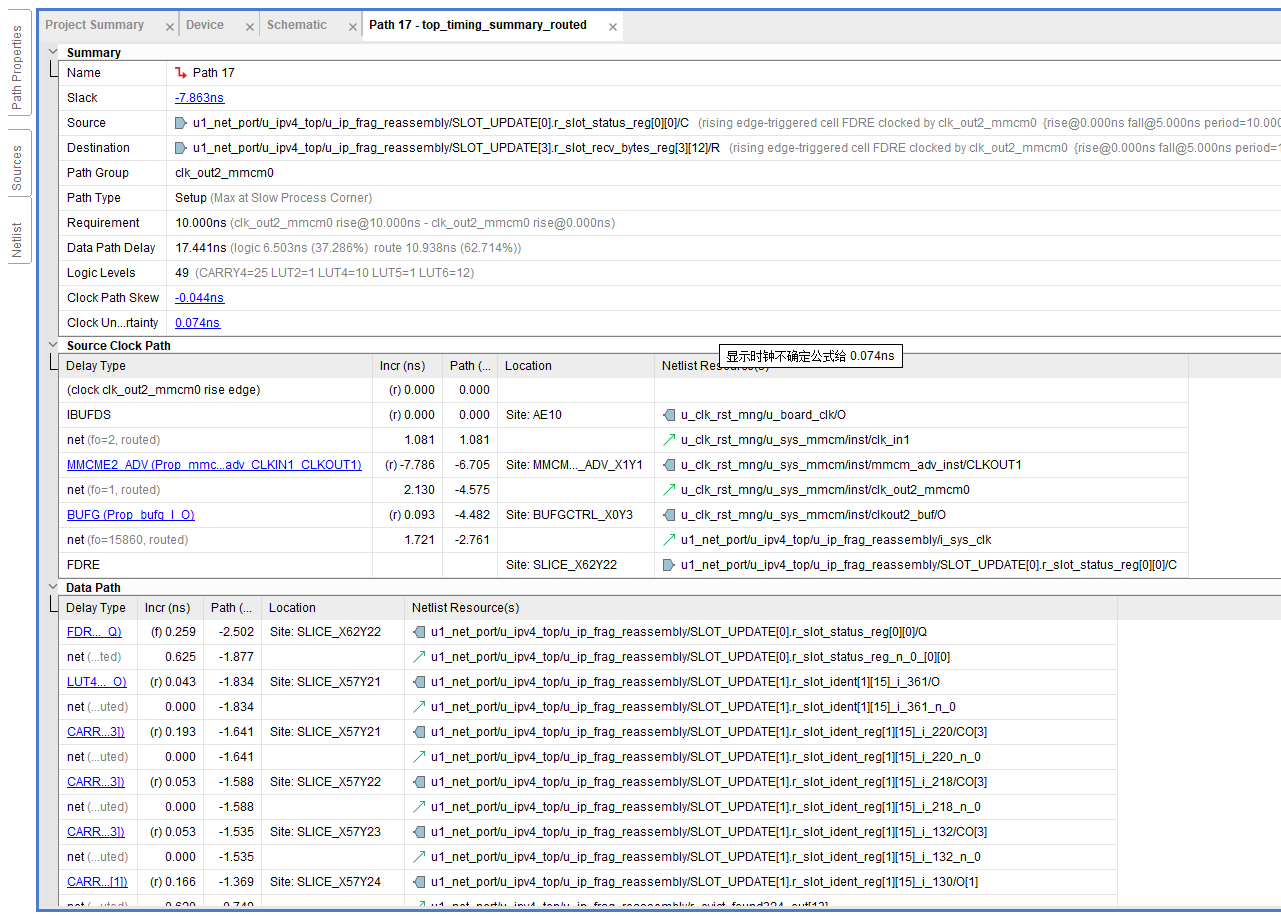Collapse the Summary section

pos(53,52)
